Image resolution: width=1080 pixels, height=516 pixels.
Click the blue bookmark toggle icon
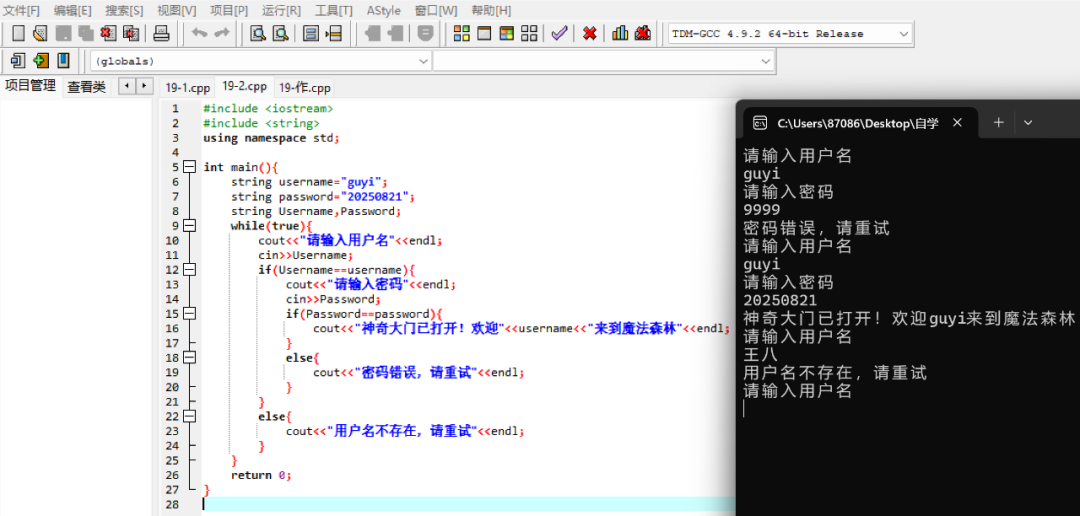63,60
